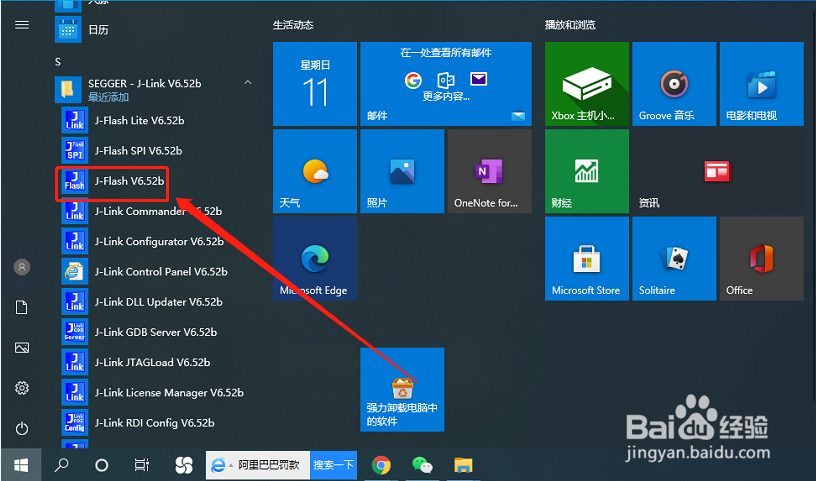Open the Microsoft Store tile
816x481 pixels.
point(587,259)
